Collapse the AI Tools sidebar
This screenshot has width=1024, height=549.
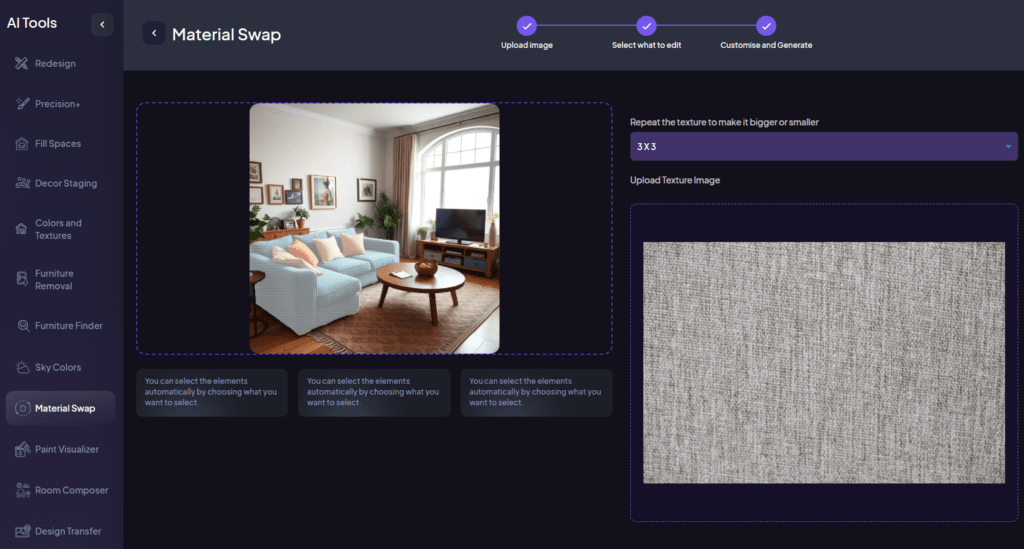coord(102,24)
